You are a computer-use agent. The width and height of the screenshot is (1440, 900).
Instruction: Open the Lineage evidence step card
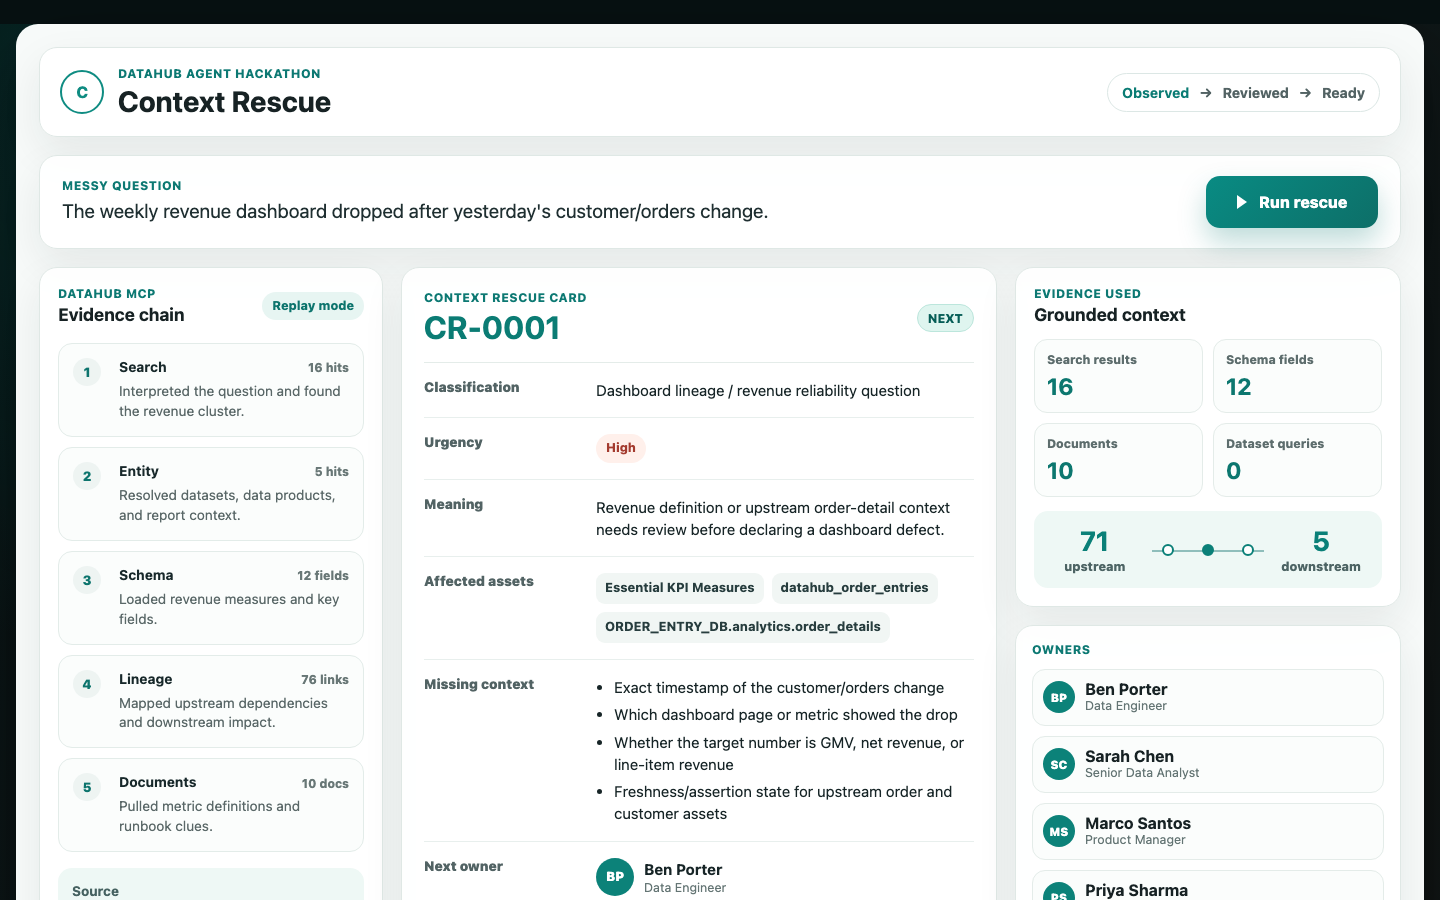[211, 701]
